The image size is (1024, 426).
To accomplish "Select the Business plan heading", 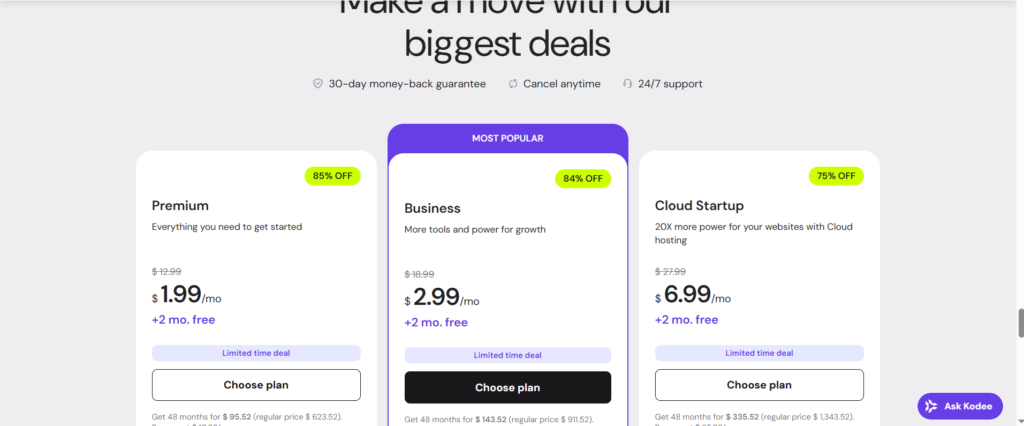I will (432, 209).
